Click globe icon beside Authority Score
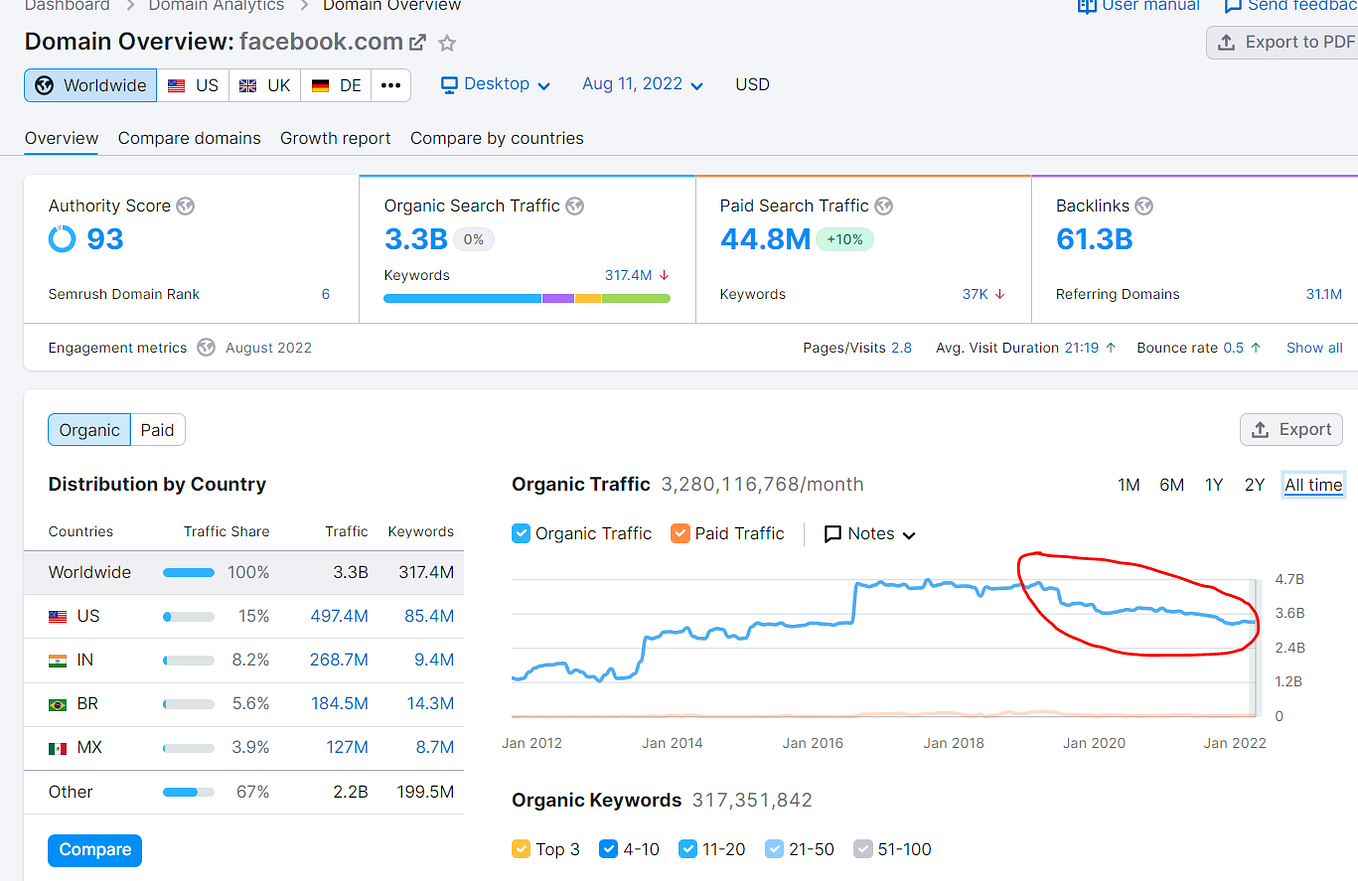1358x881 pixels. coord(185,206)
